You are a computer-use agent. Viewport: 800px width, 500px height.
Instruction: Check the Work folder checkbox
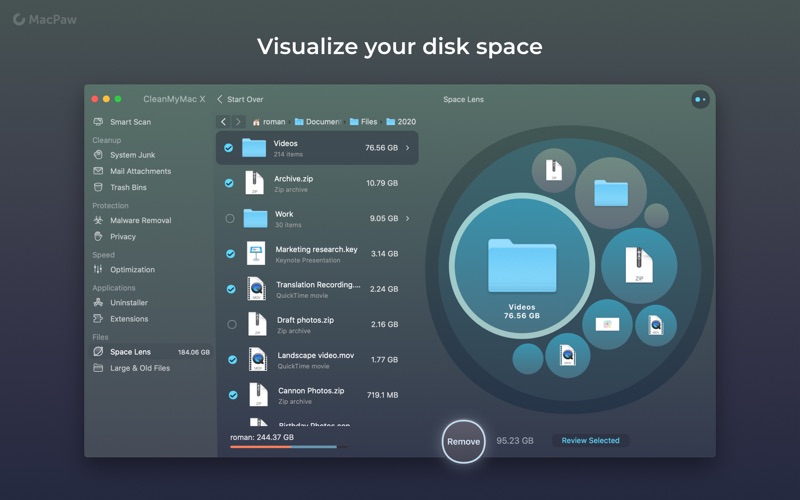click(230, 218)
